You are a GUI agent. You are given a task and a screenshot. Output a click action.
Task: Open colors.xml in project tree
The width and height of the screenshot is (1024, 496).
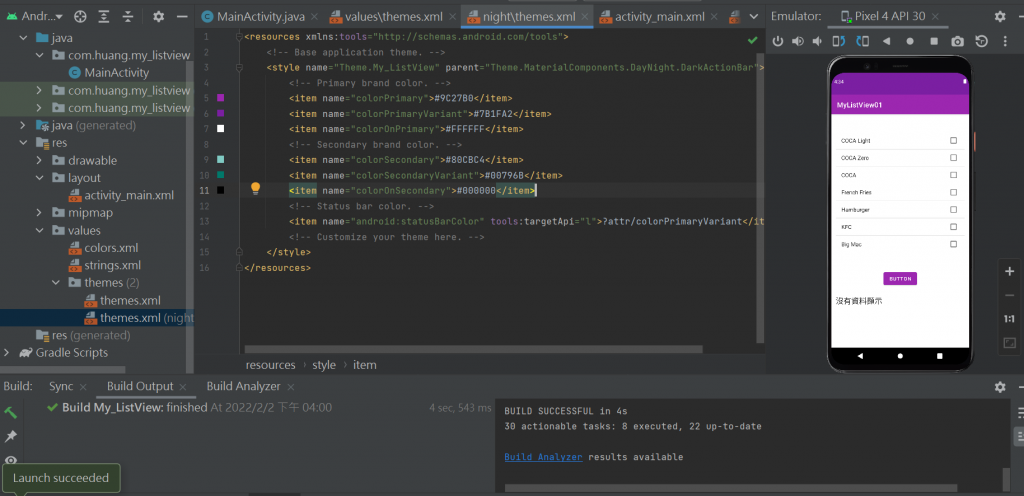[111, 248]
